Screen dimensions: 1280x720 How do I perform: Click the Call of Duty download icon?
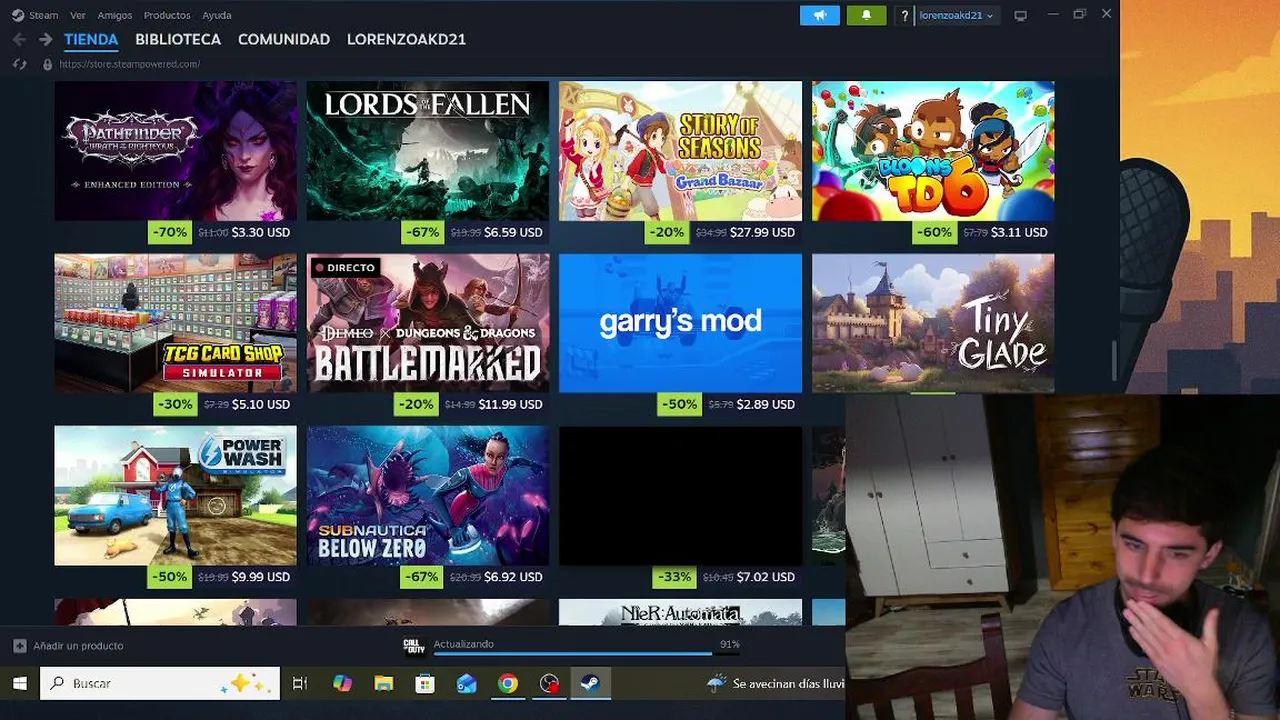click(414, 646)
